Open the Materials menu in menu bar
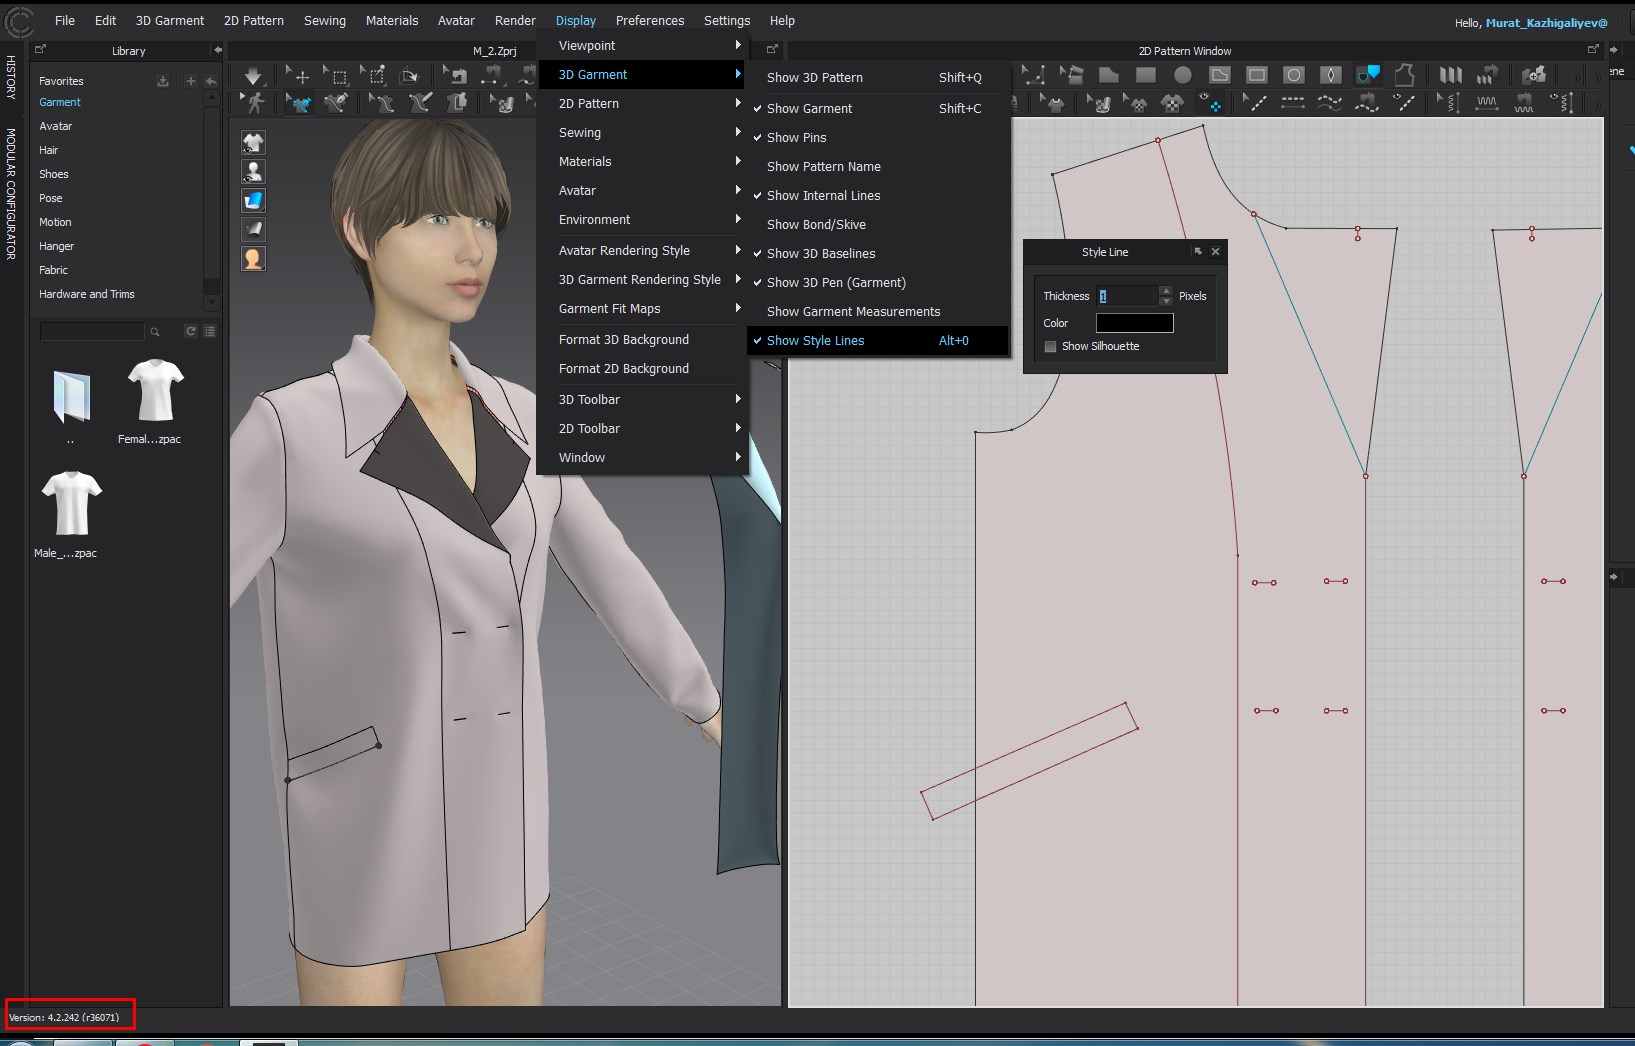 tap(391, 21)
